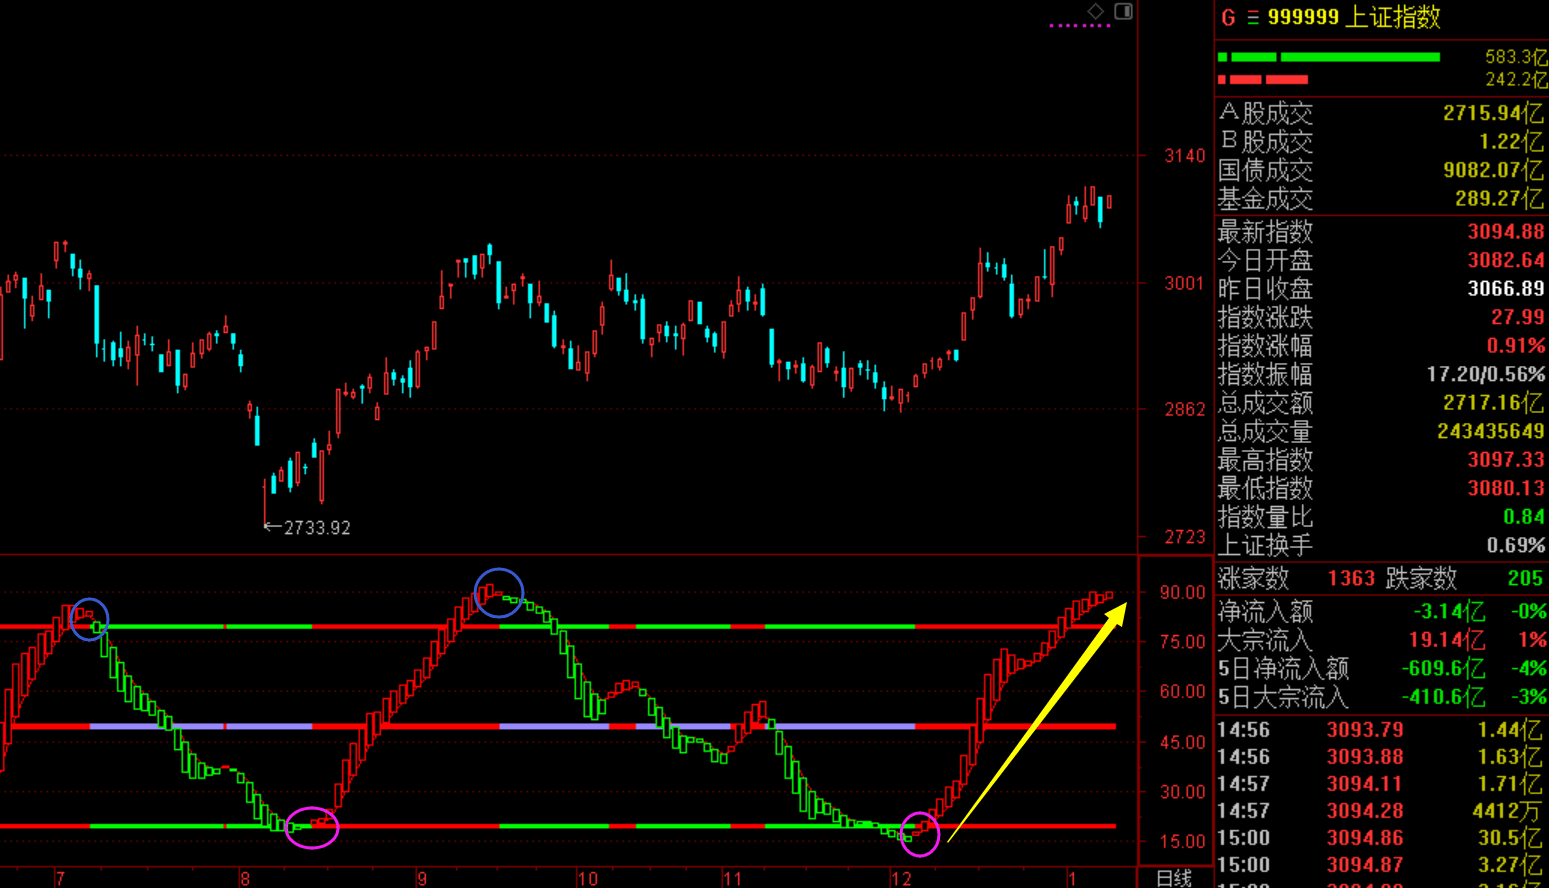Click the 跌家数 count 205
The height and width of the screenshot is (888, 1549).
pos(1525,578)
